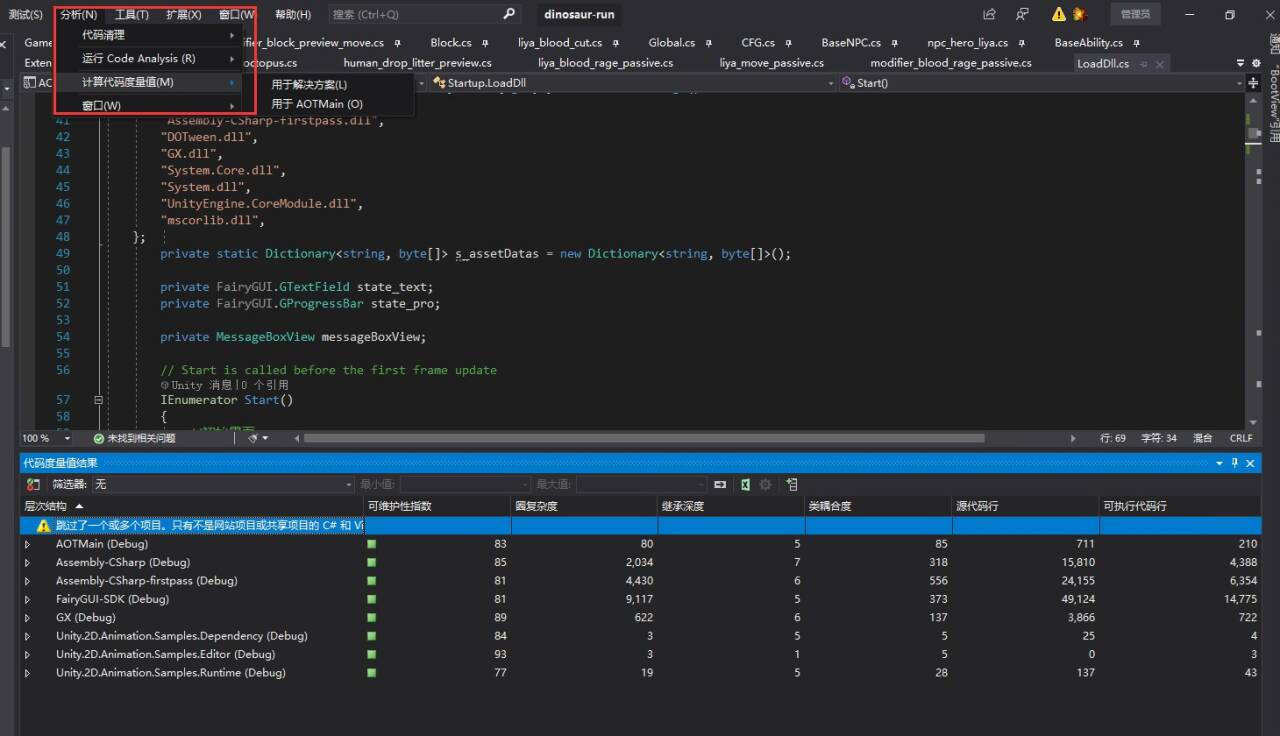This screenshot has height=736, width=1280.
Task: Select the LoadDll.cs tab
Action: tap(1102, 64)
